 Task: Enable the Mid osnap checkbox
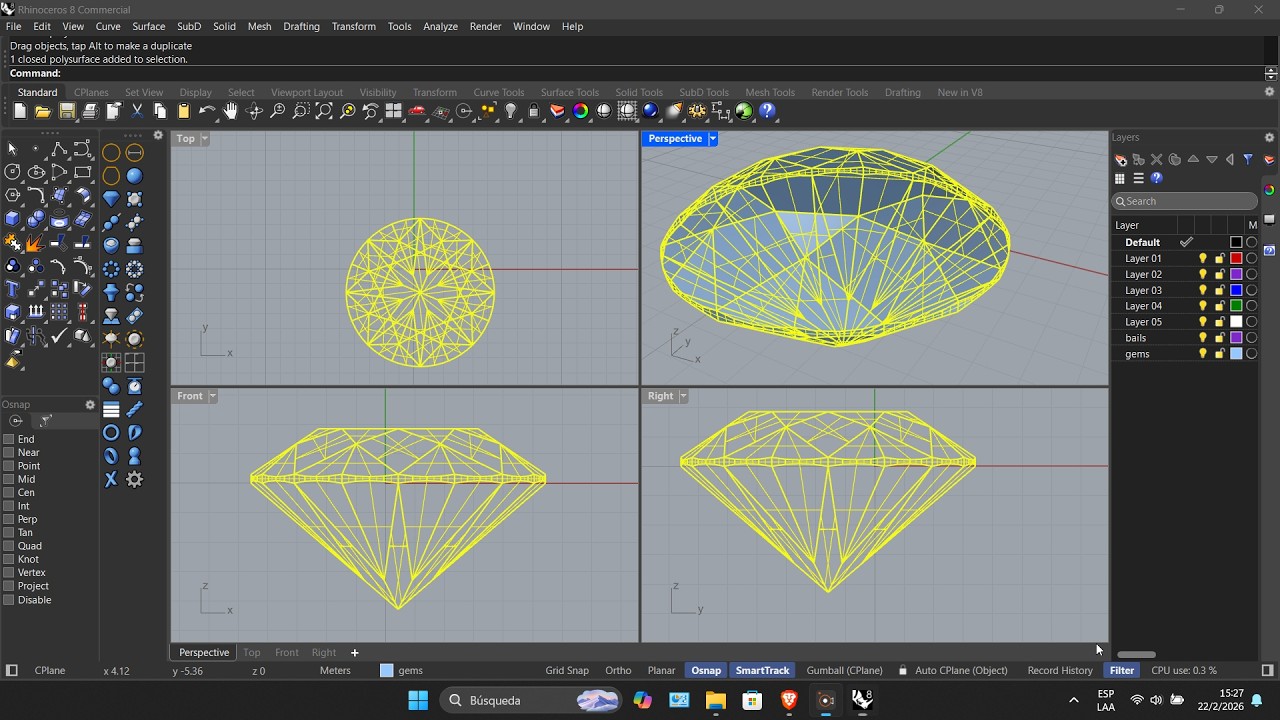click(9, 479)
